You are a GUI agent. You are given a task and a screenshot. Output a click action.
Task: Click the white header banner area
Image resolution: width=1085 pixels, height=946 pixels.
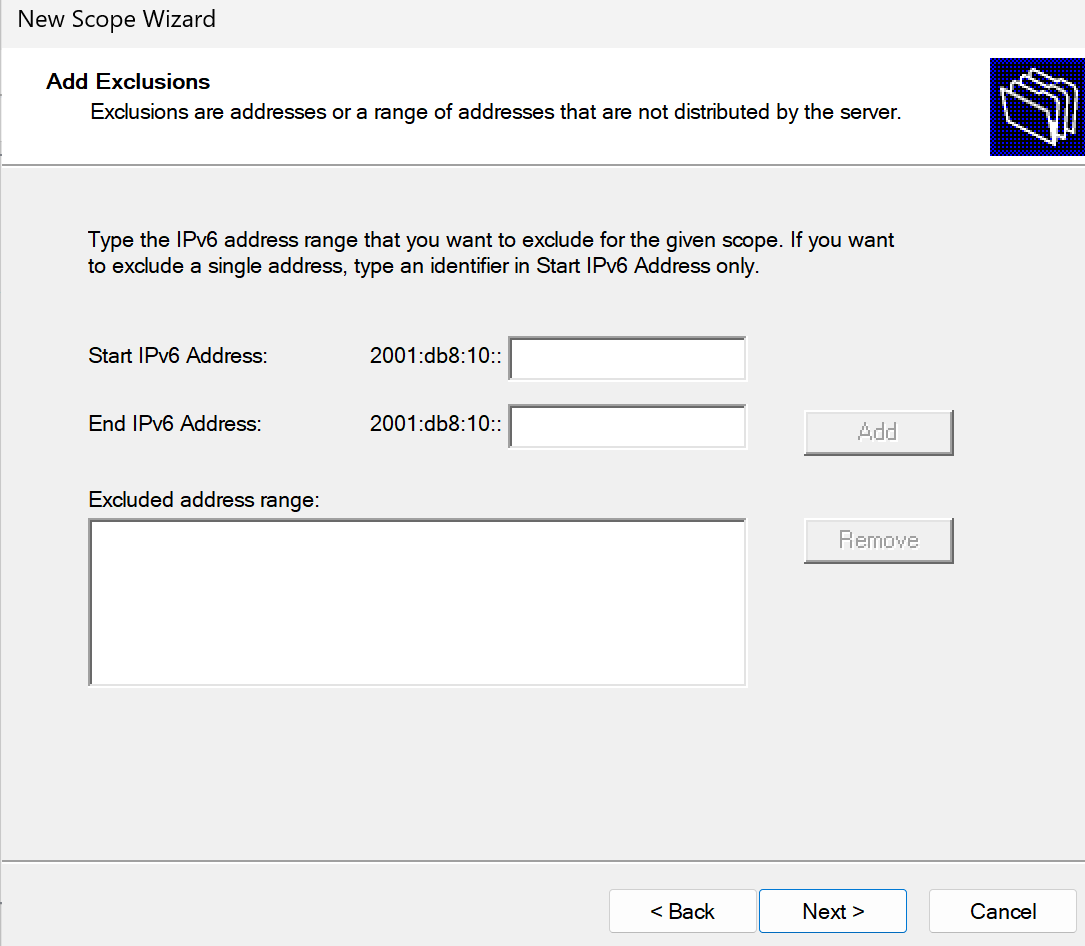click(x=495, y=106)
